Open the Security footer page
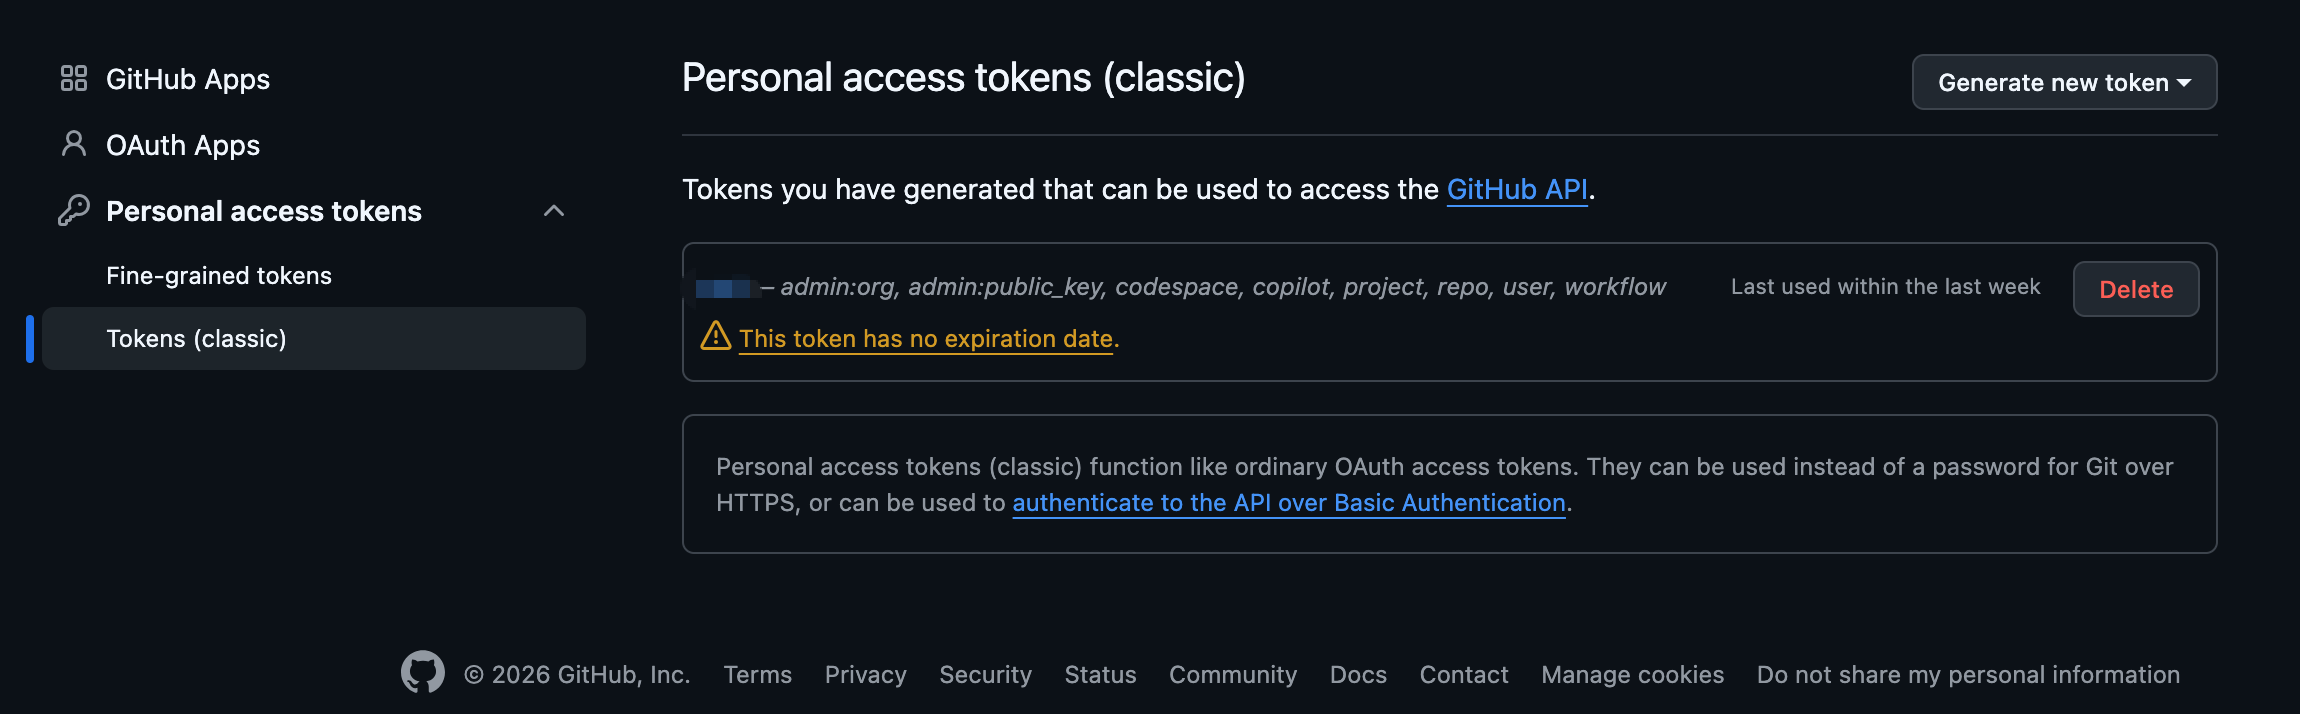The height and width of the screenshot is (714, 2300). pyautogui.click(x=985, y=674)
